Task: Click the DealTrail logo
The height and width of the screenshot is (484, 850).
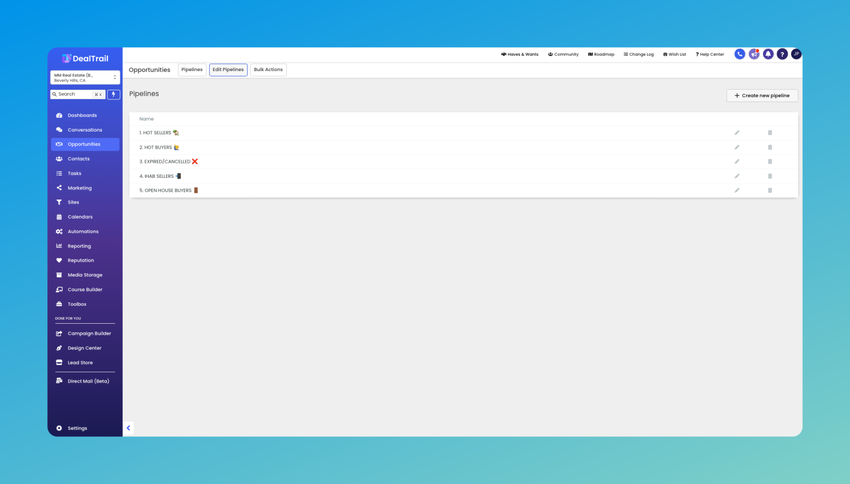Action: [85, 59]
